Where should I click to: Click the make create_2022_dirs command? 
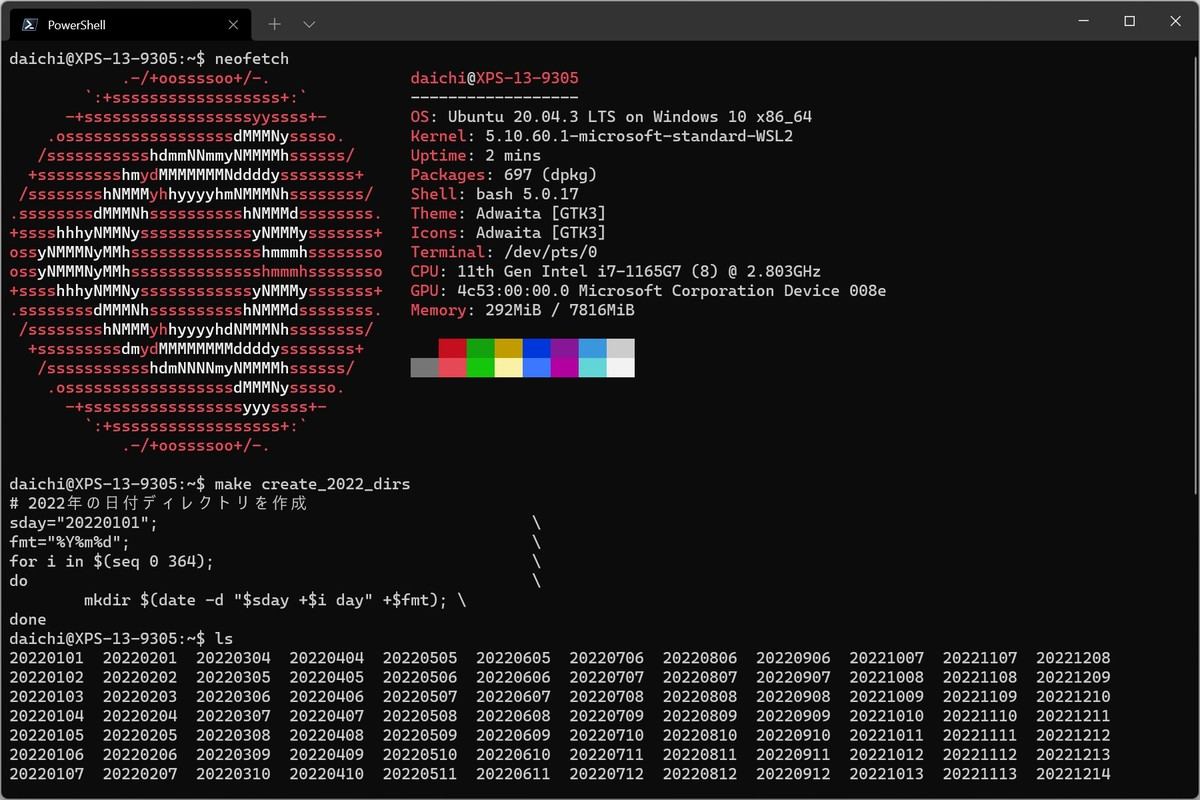pyautogui.click(x=312, y=484)
